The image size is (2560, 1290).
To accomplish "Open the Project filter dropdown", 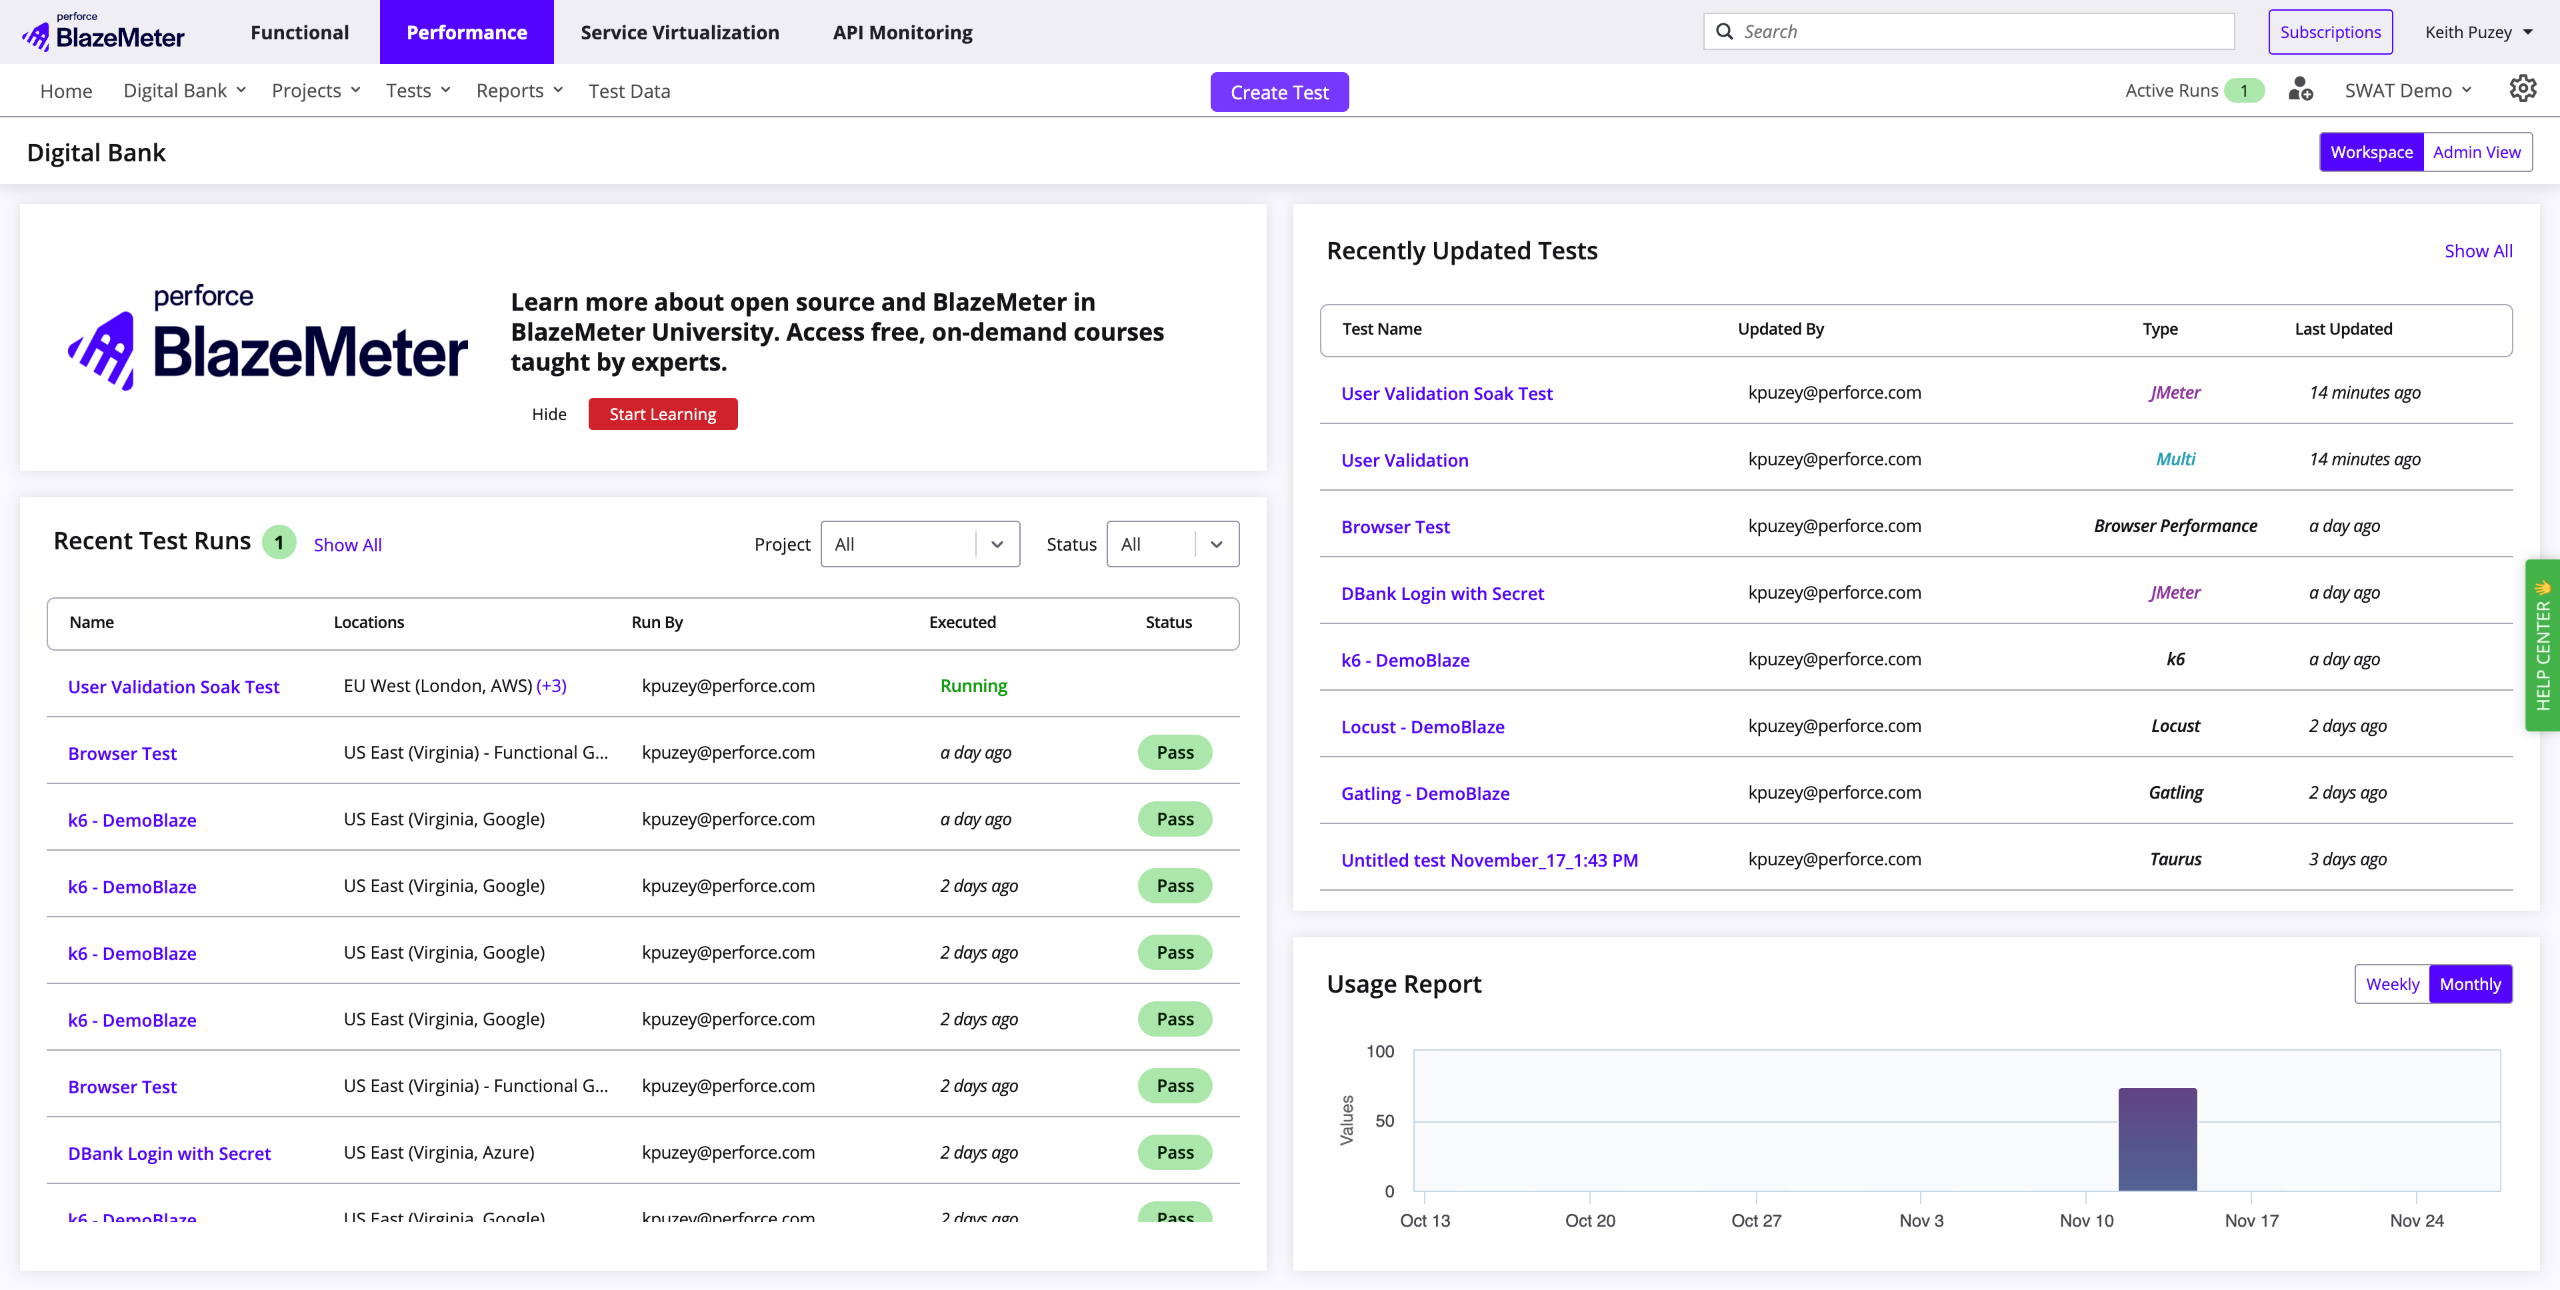I will point(919,544).
